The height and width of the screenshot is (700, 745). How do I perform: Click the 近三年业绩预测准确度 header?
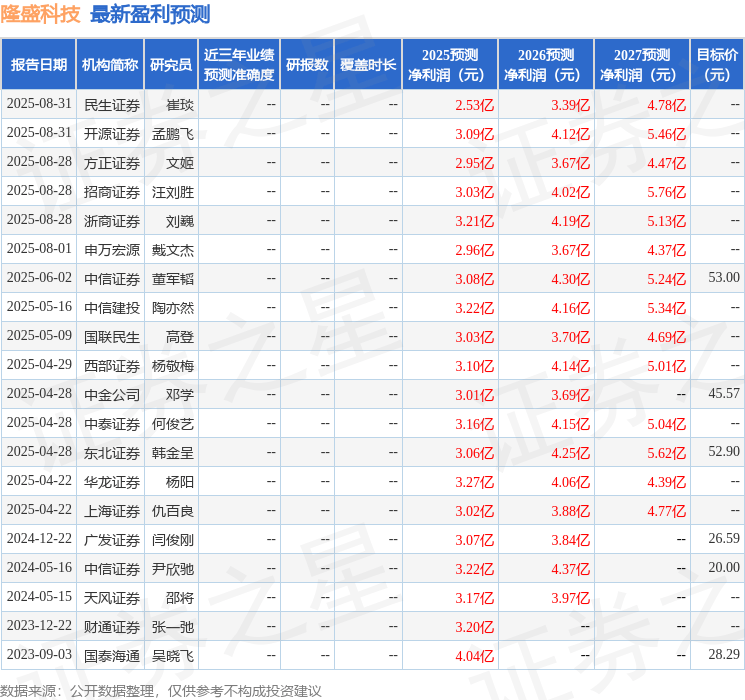point(239,65)
